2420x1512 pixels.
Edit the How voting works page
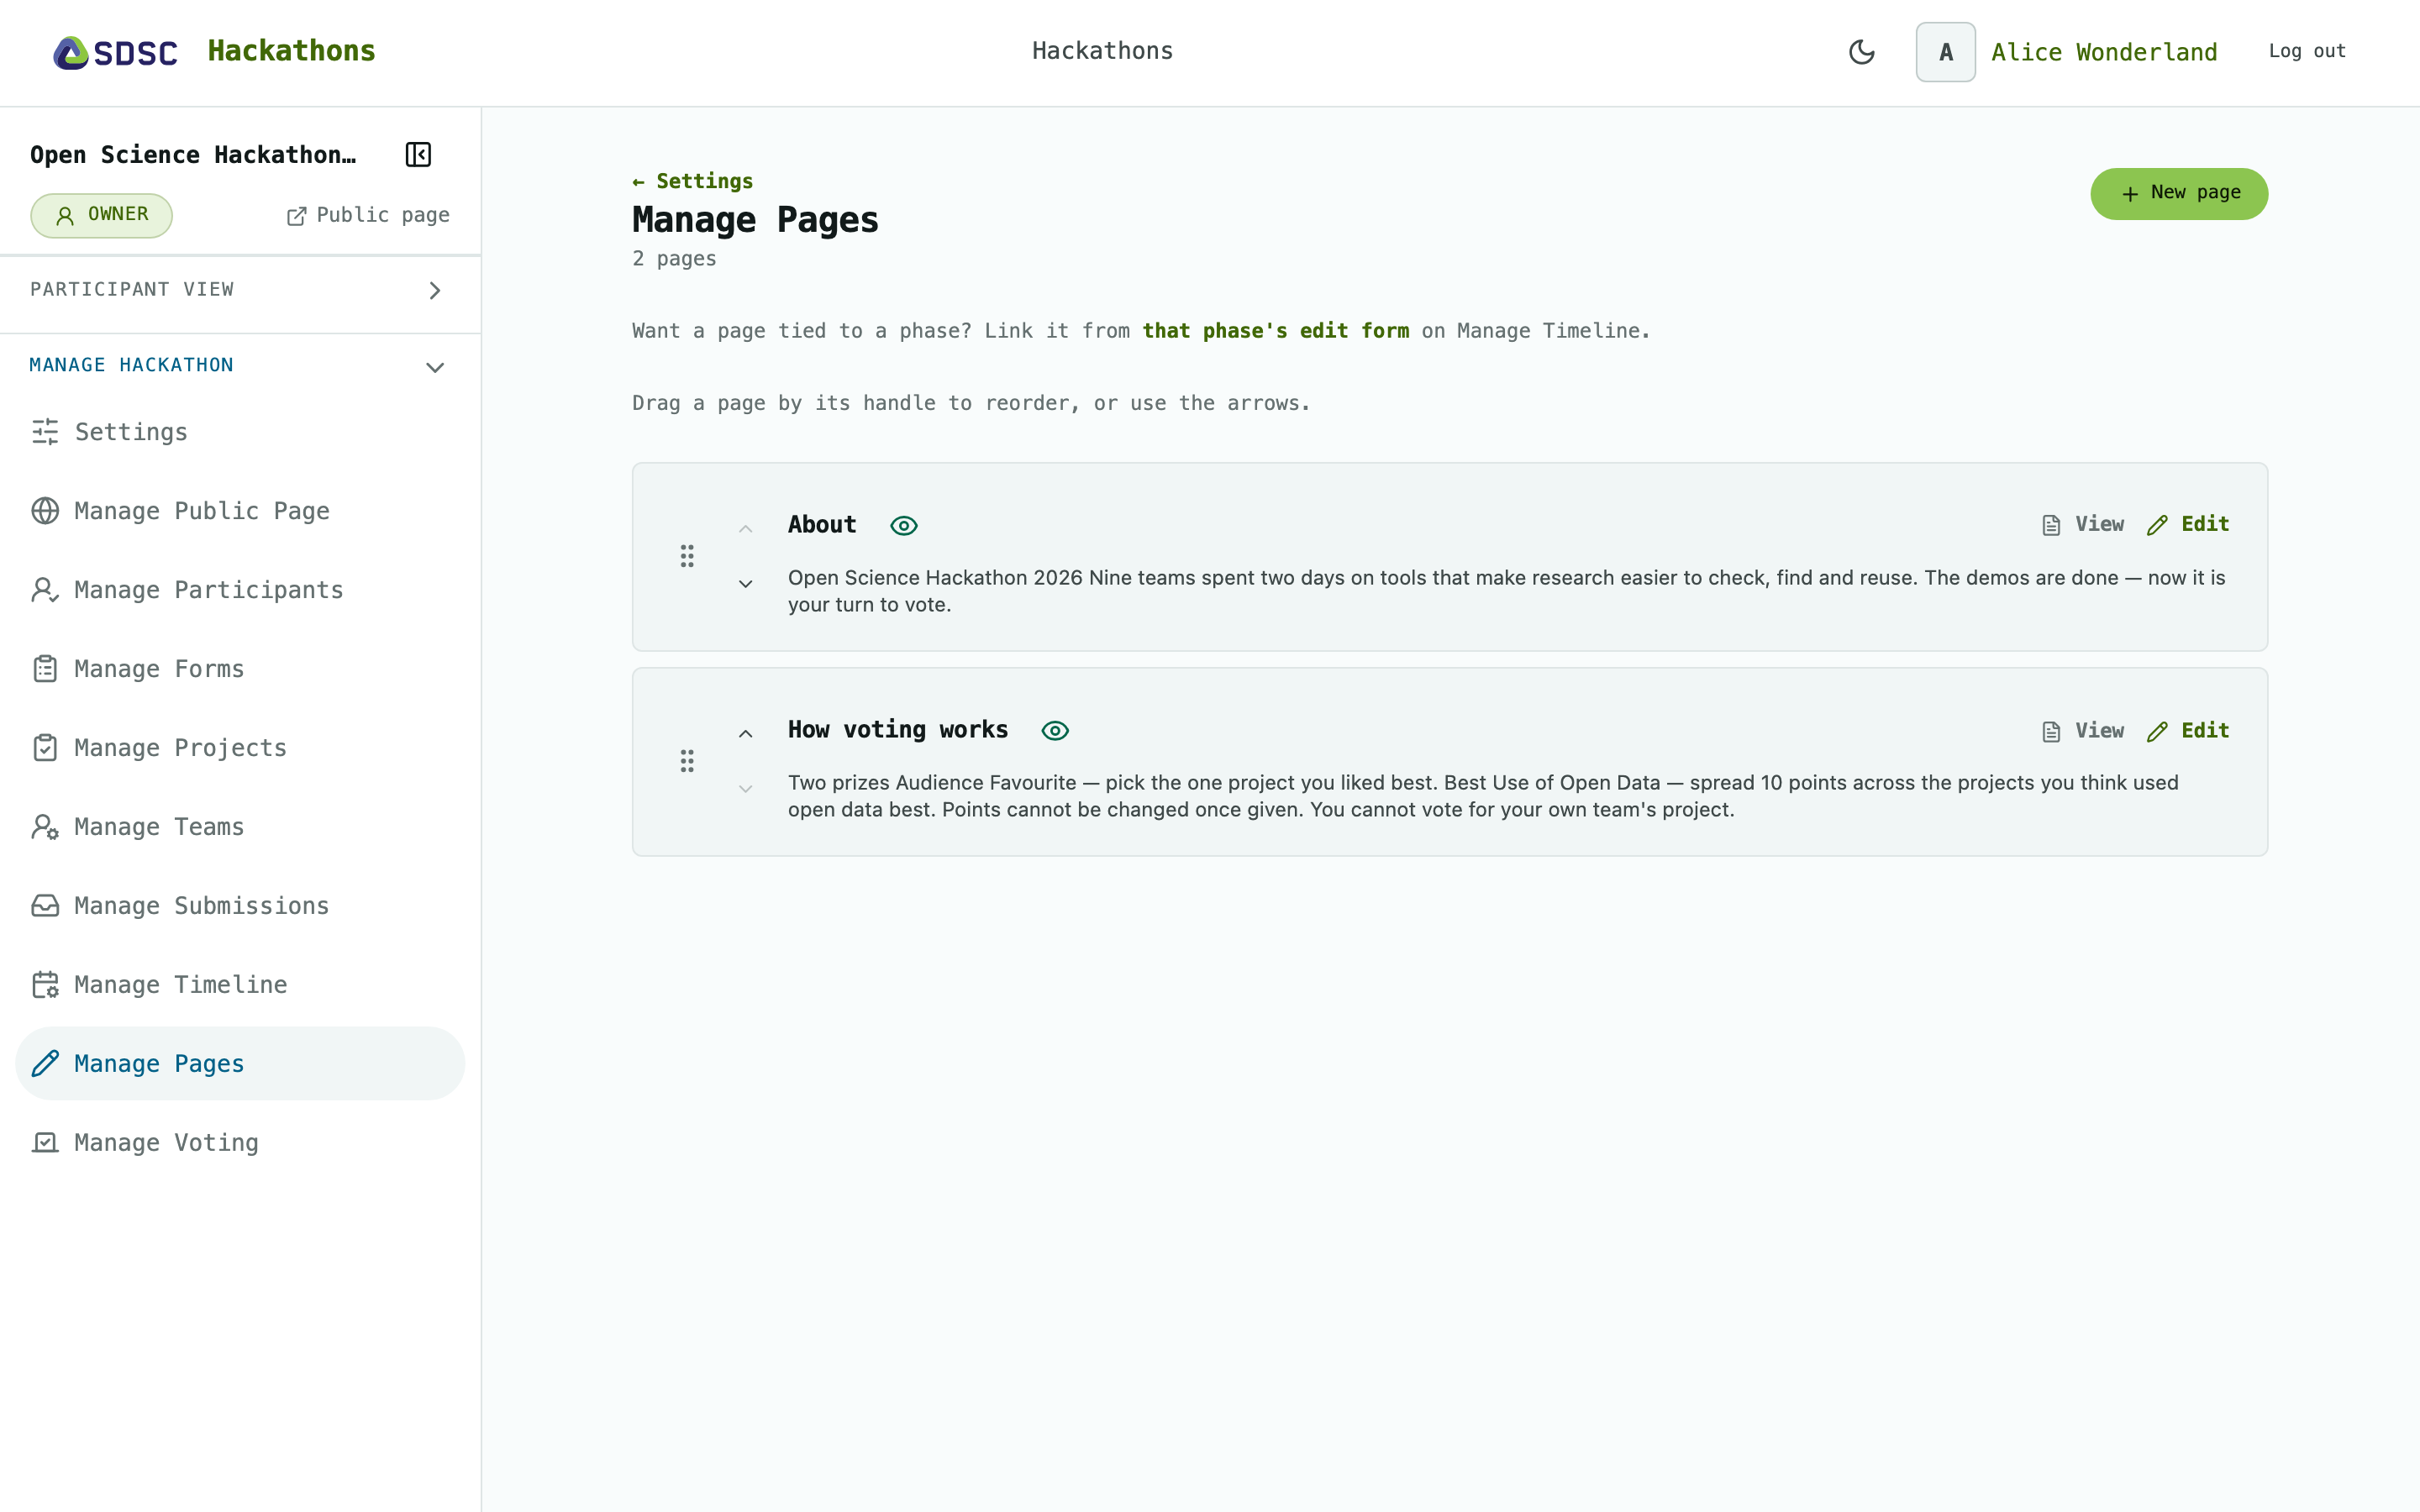point(2188,731)
